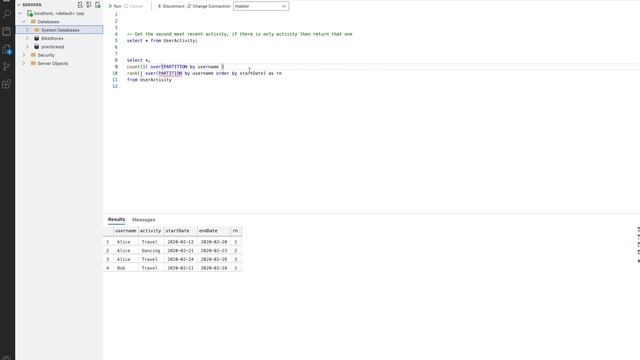The height and width of the screenshot is (360, 640).
Task: Click the Server Objects folder icon
Action: pos(33,64)
